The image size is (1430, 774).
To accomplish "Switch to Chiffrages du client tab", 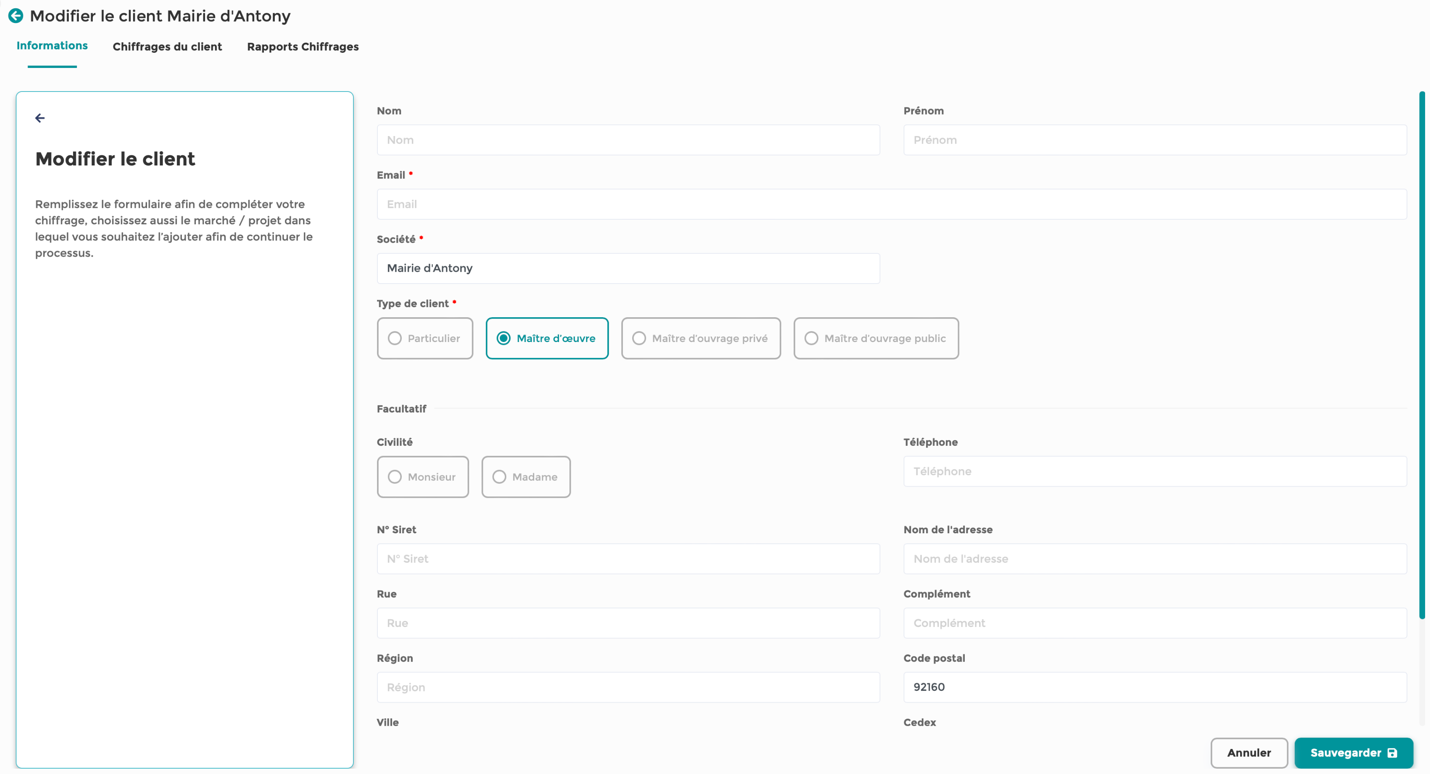I will (167, 47).
